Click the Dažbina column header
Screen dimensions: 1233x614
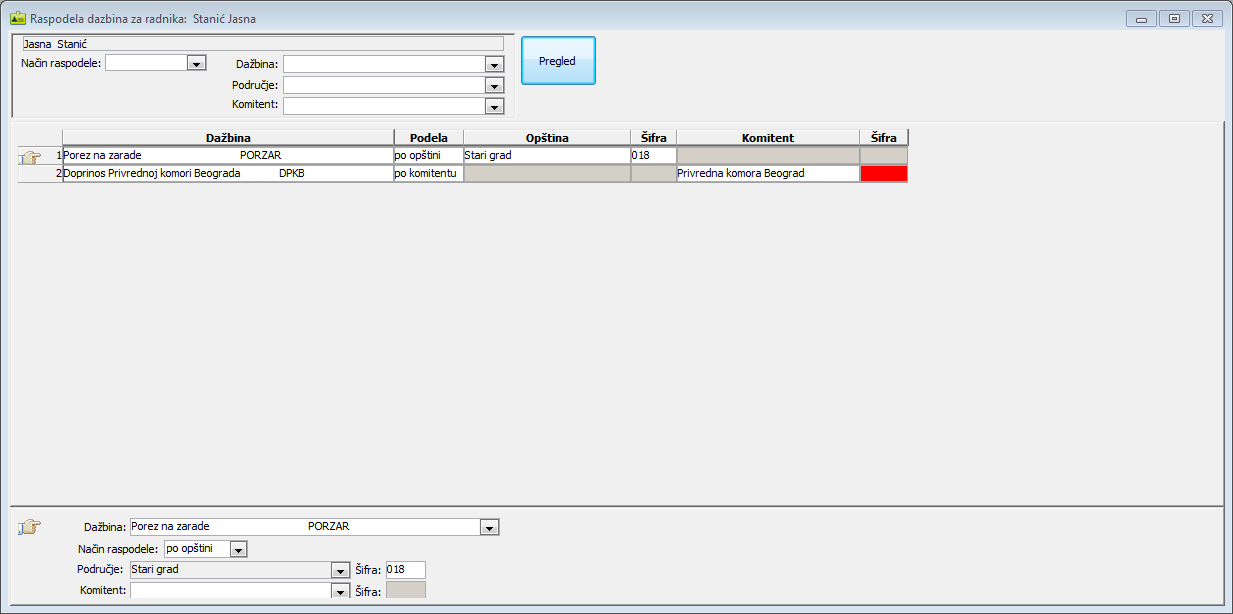228,138
